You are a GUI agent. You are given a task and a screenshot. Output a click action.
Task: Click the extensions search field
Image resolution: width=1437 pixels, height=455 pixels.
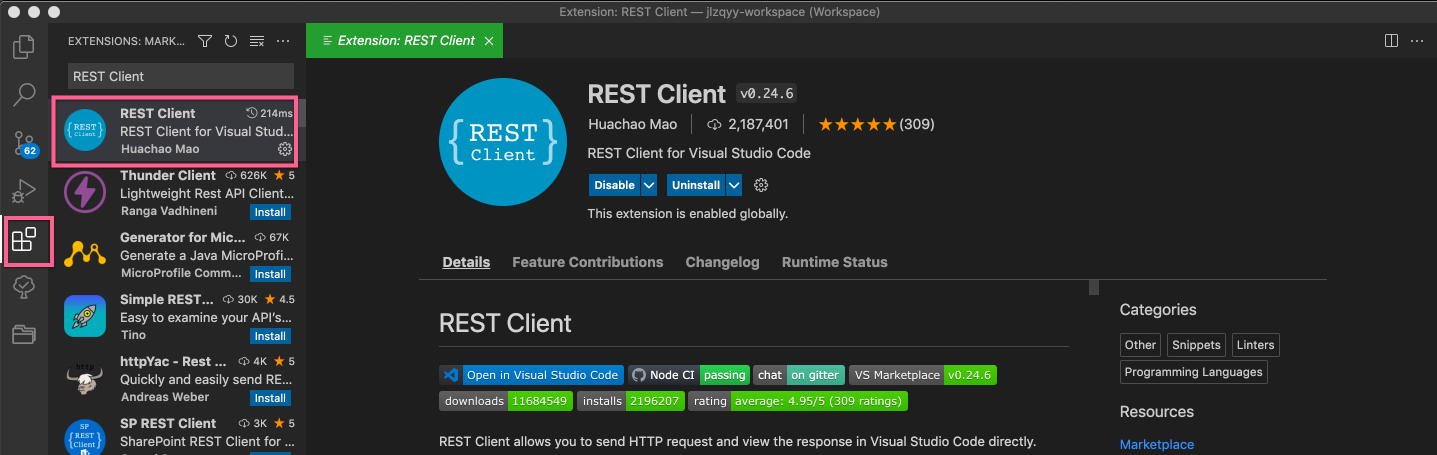click(x=180, y=76)
